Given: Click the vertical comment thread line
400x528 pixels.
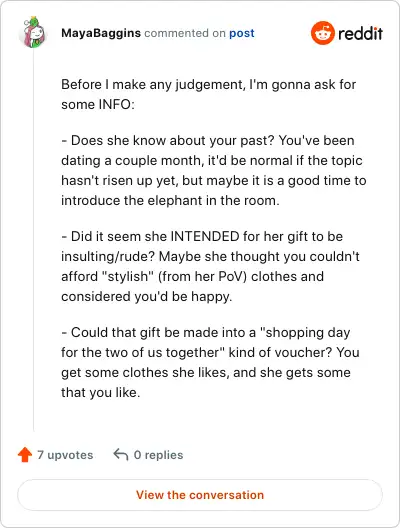Looking at the screenshot, I should pos(33,240).
